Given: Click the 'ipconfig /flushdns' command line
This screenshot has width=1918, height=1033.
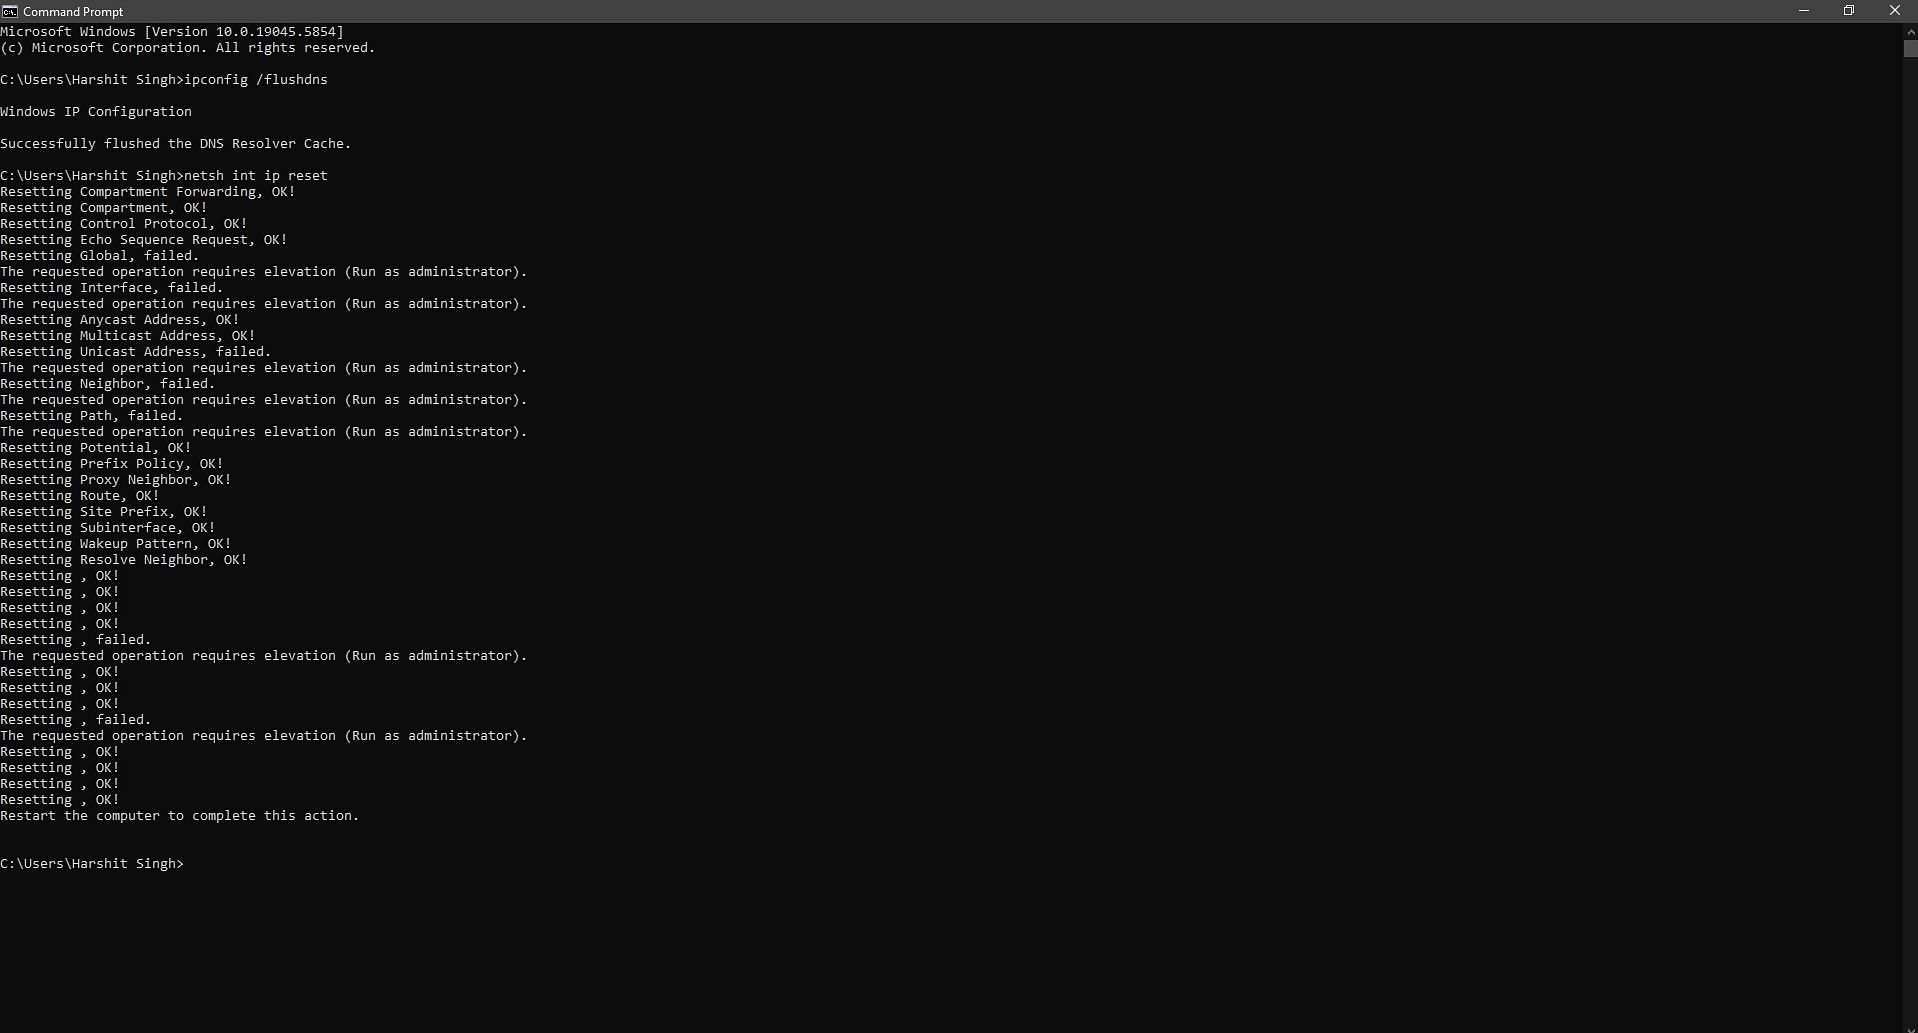Looking at the screenshot, I should tap(164, 80).
